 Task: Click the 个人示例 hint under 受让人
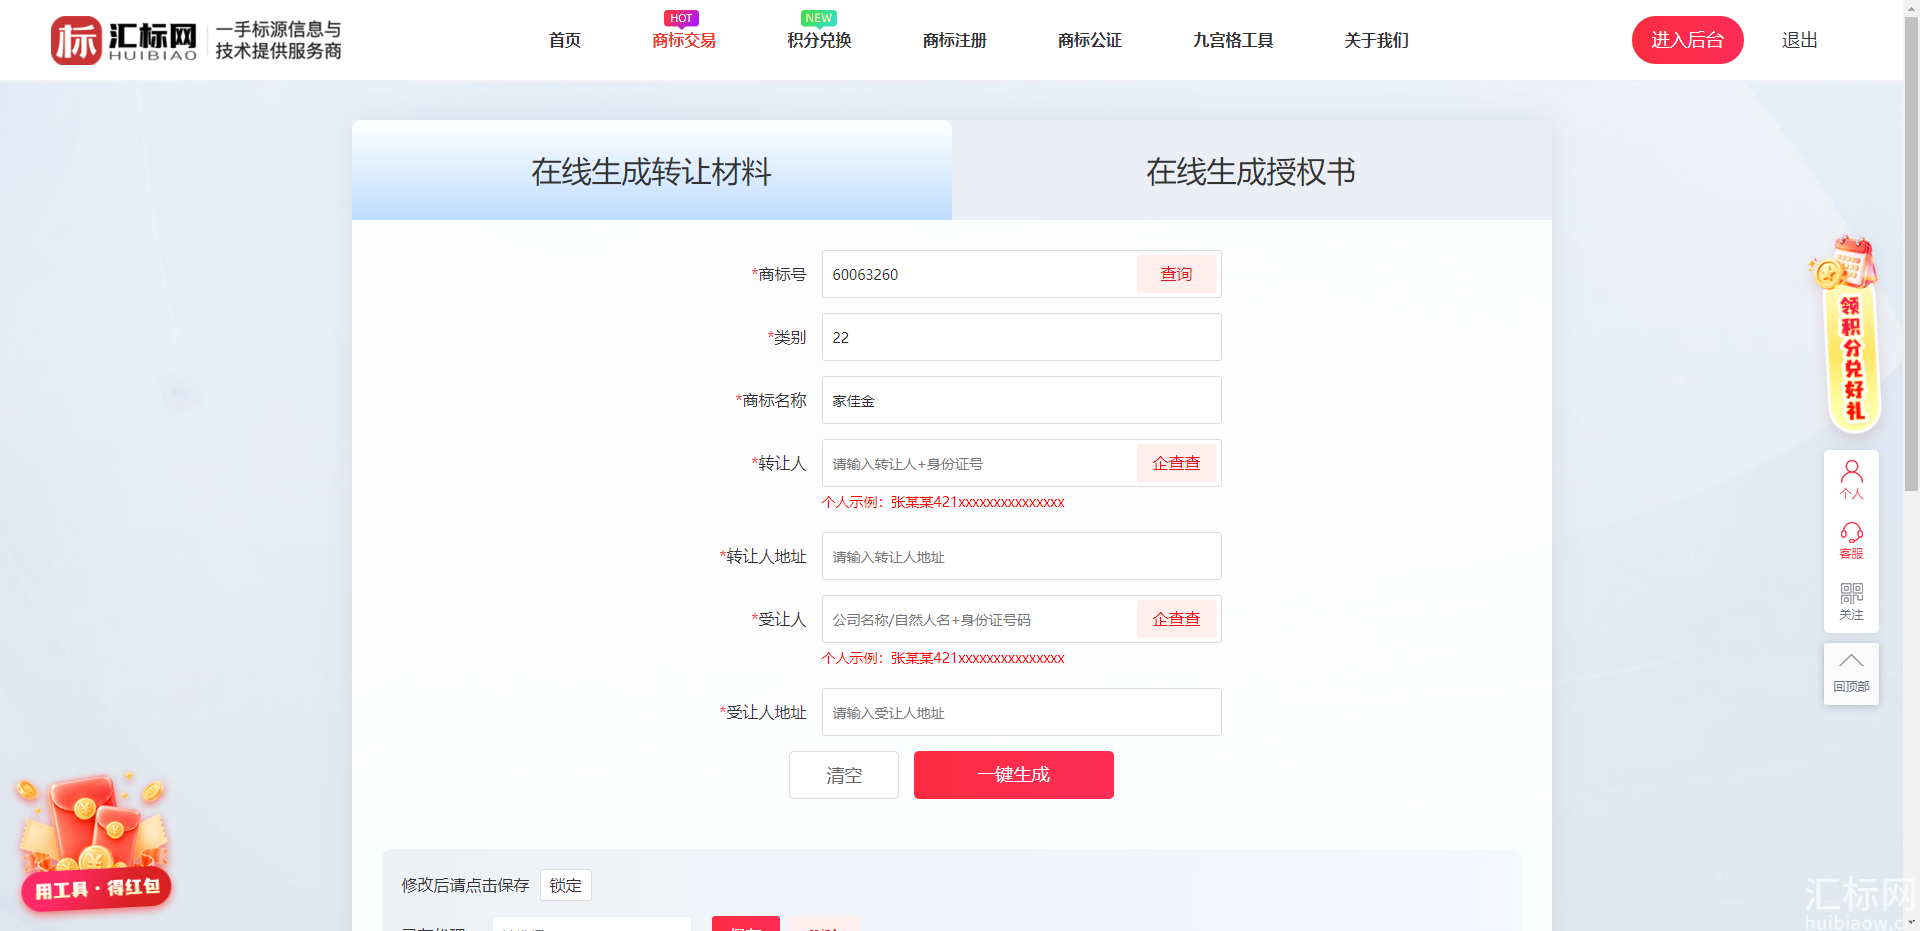(x=943, y=658)
